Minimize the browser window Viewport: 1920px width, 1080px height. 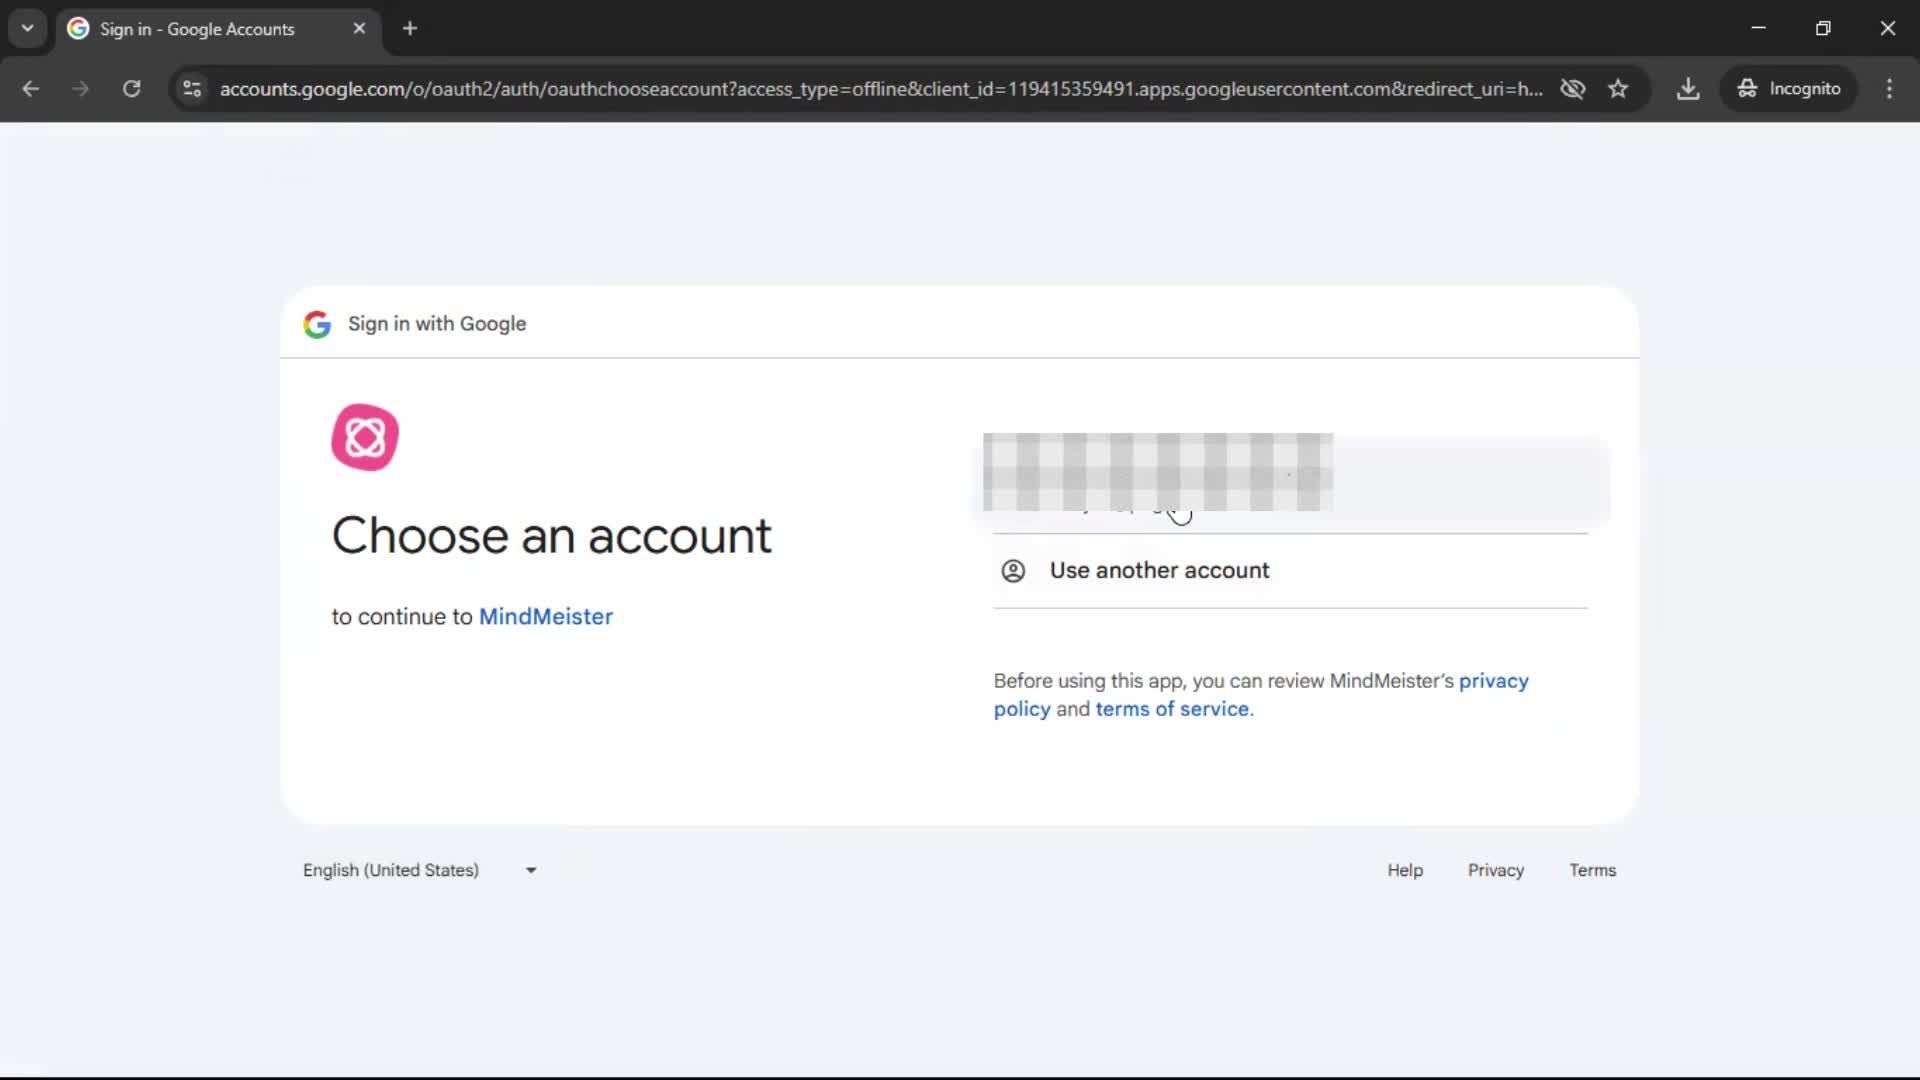1759,28
